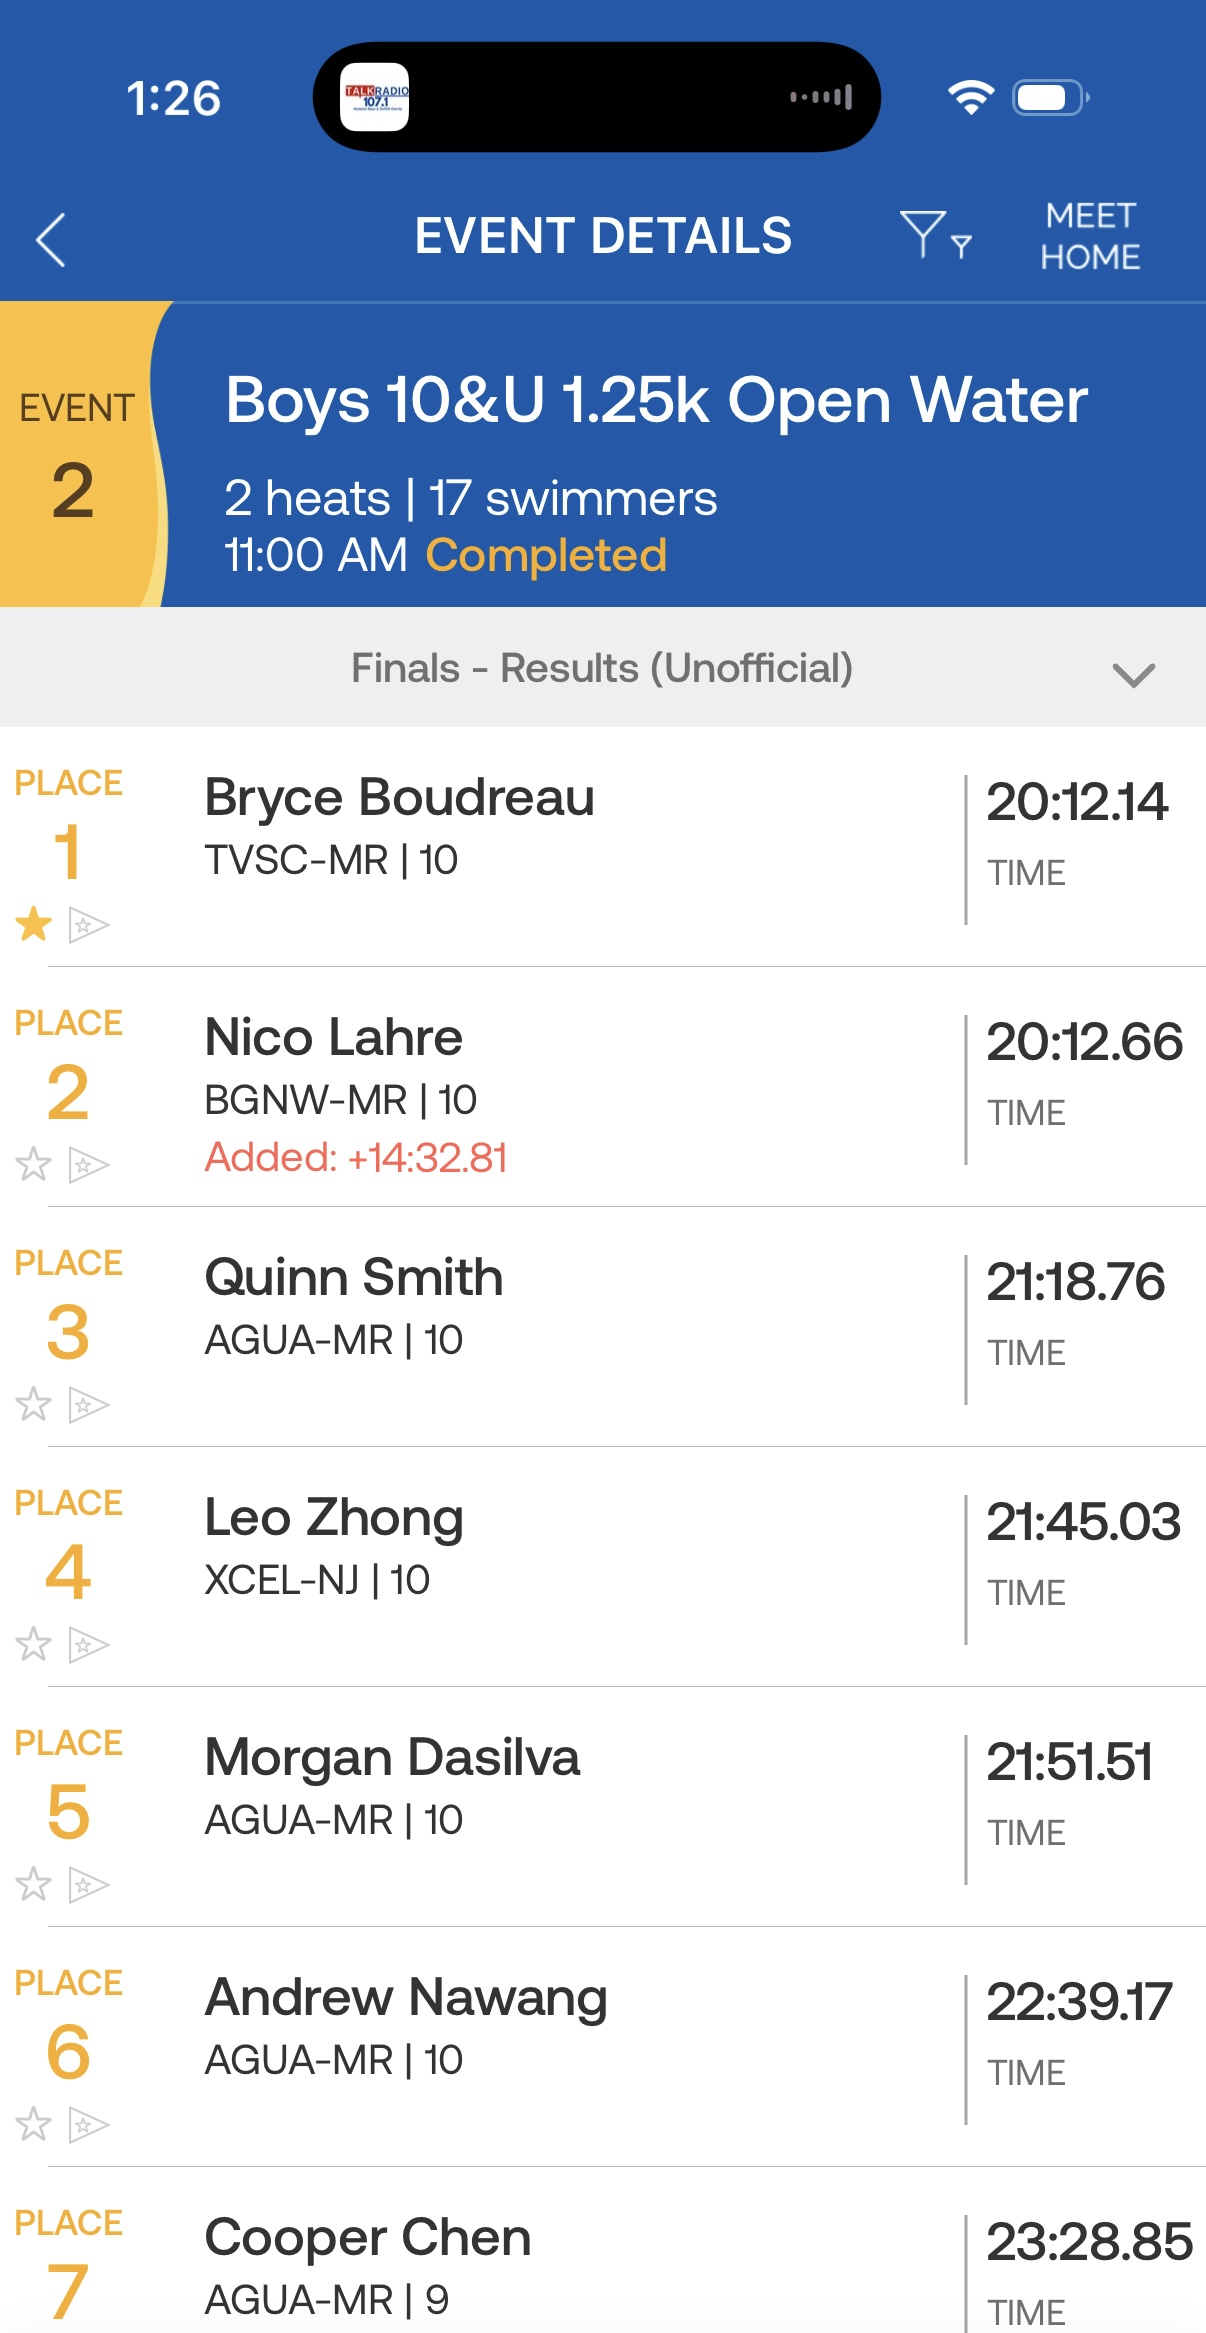
Task: Toggle favorite star for Quinn Smith
Action: pos(34,1404)
